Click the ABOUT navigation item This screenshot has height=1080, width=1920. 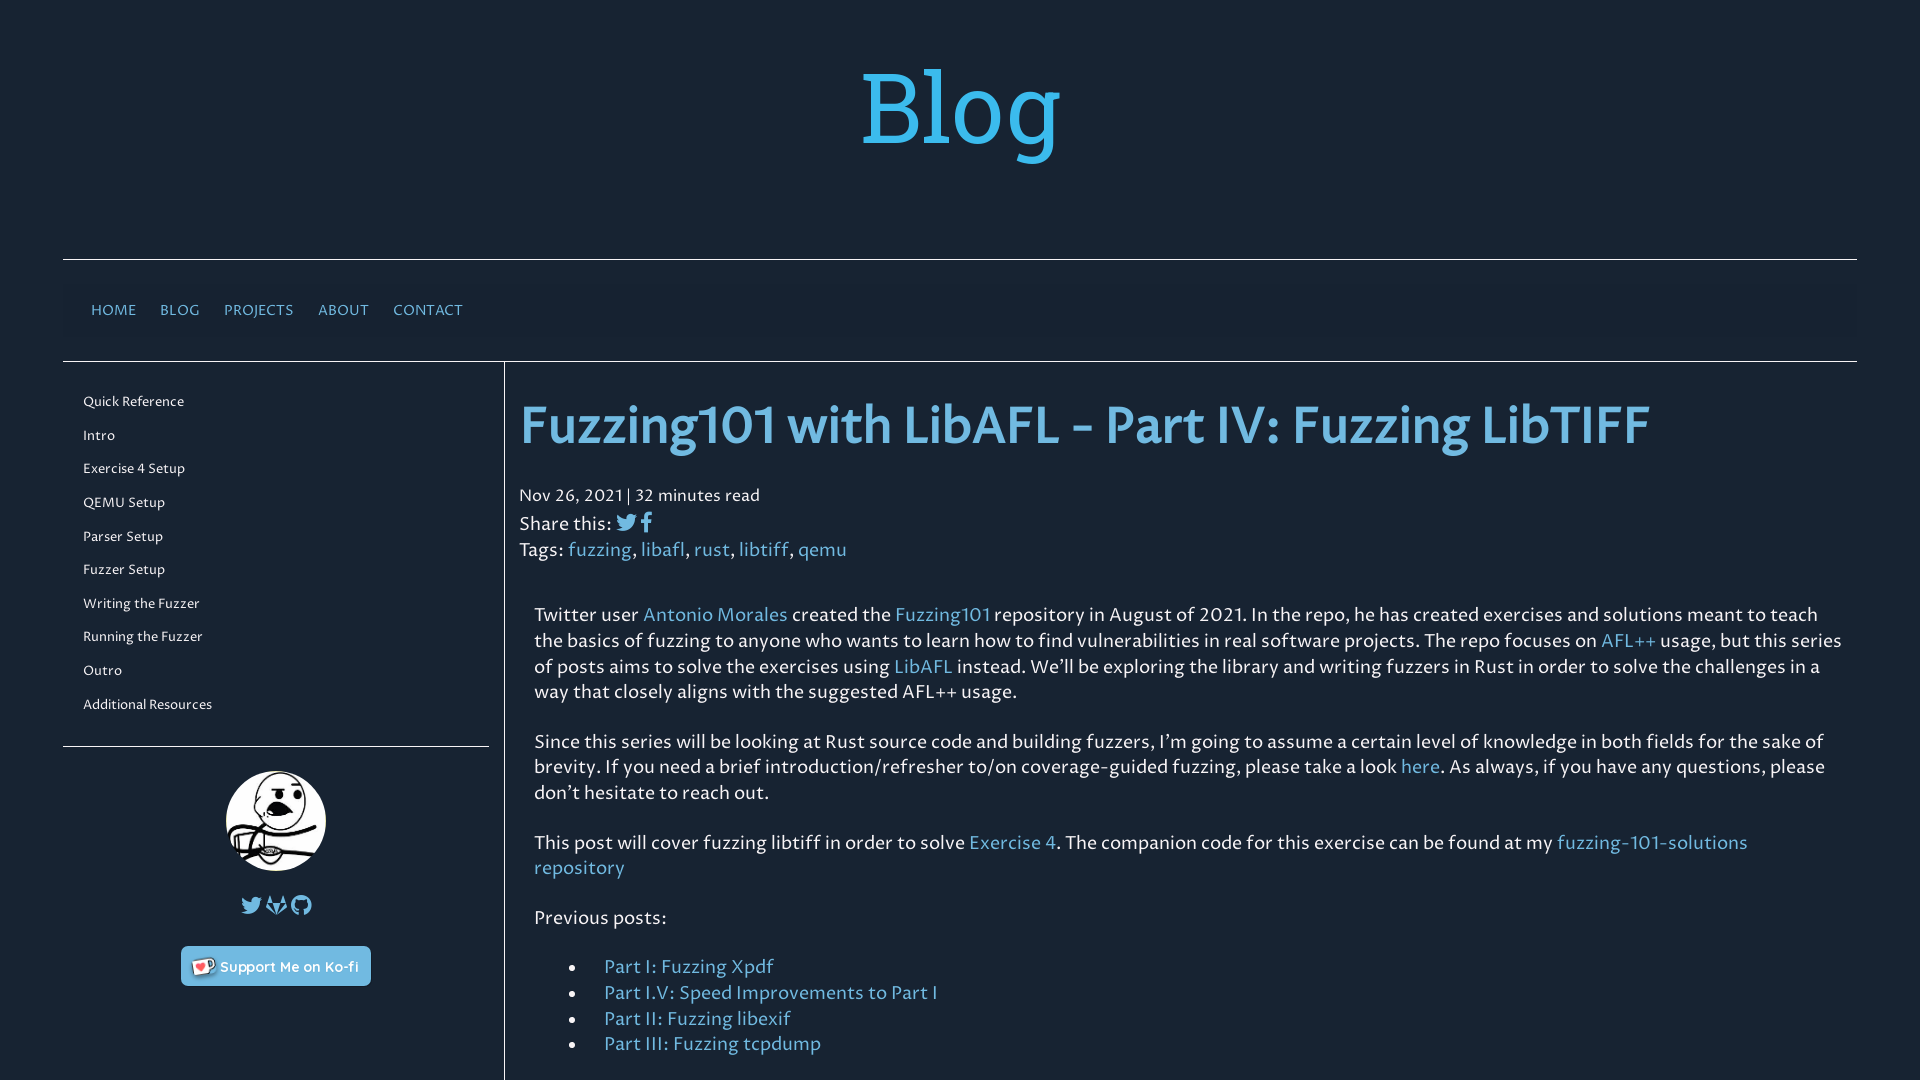point(344,310)
